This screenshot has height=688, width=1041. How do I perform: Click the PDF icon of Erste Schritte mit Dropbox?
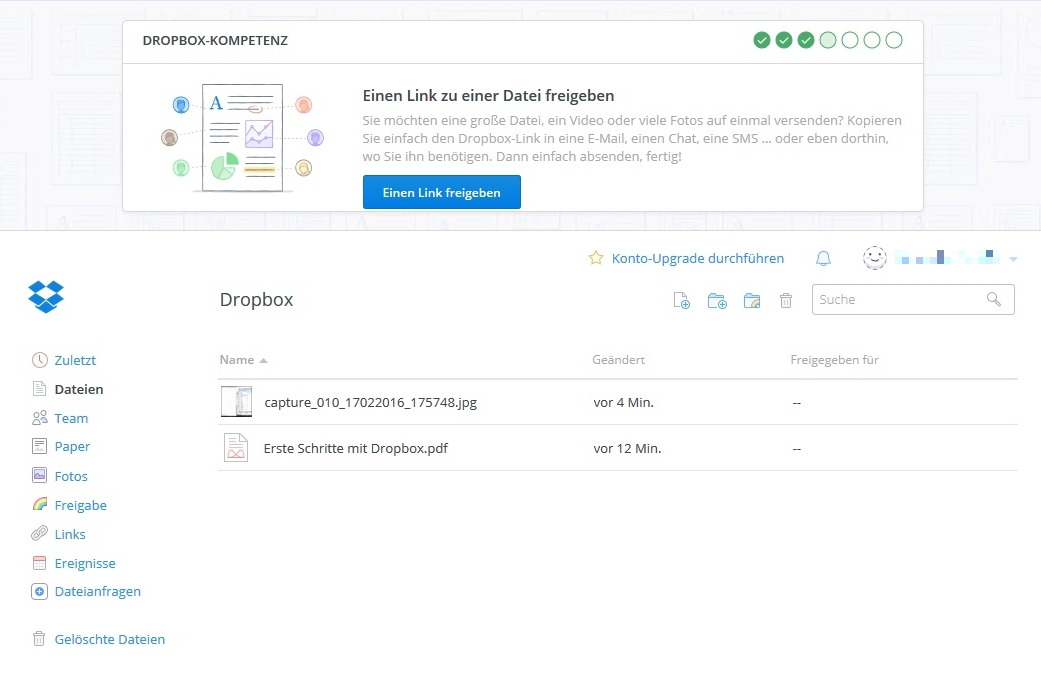pyautogui.click(x=236, y=448)
